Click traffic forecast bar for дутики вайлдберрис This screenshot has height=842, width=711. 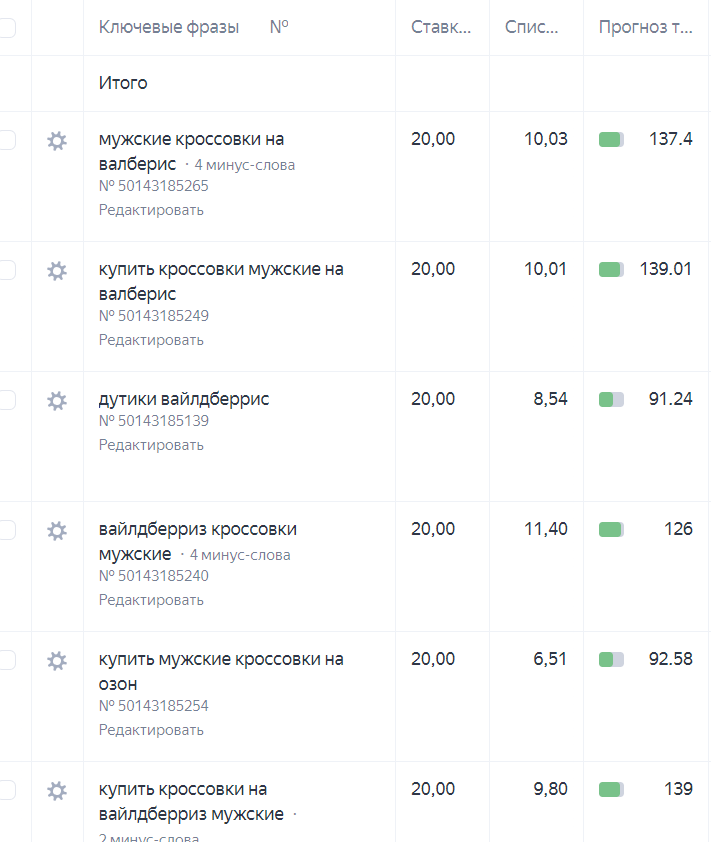click(611, 400)
